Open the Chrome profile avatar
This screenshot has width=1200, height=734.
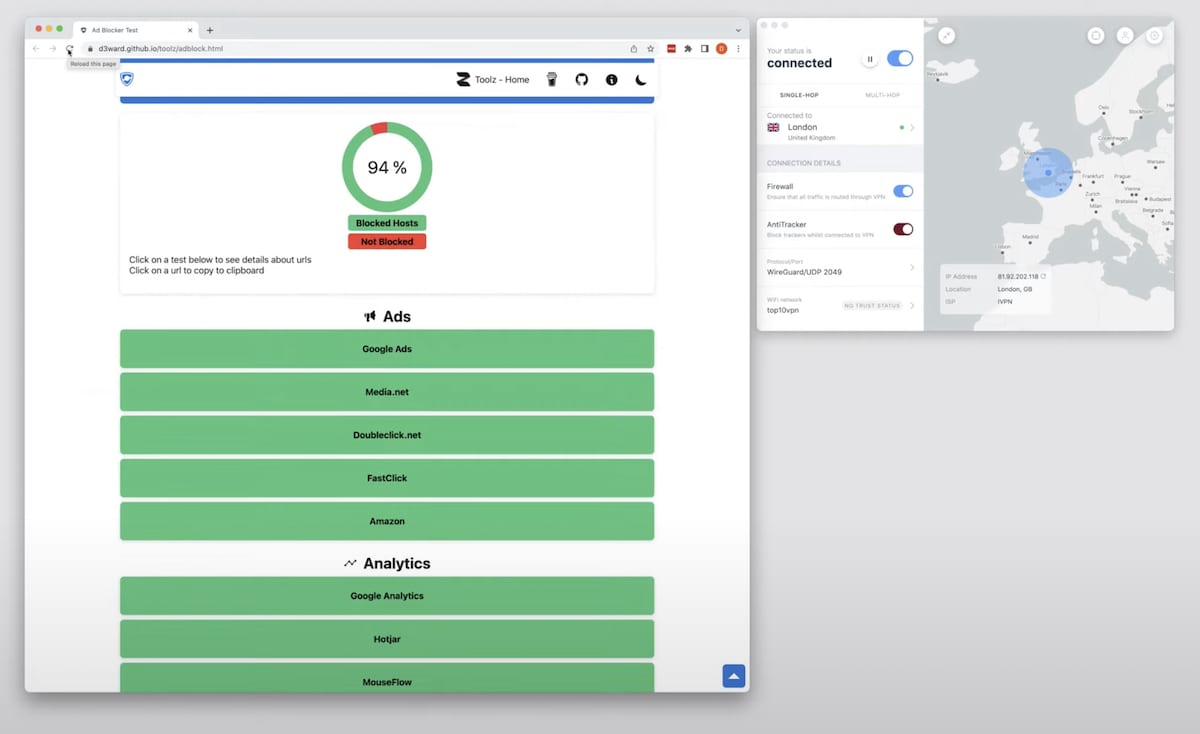pyautogui.click(x=721, y=48)
